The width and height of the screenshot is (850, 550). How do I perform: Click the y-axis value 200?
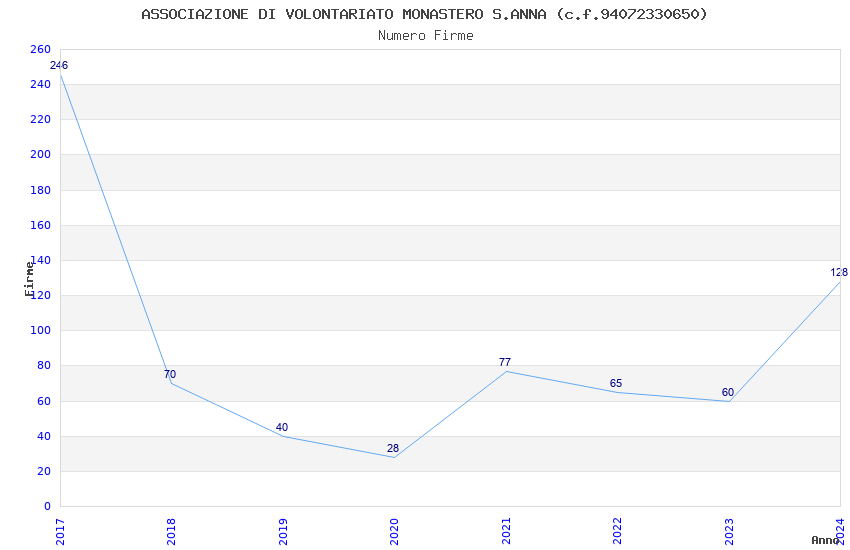coord(41,154)
